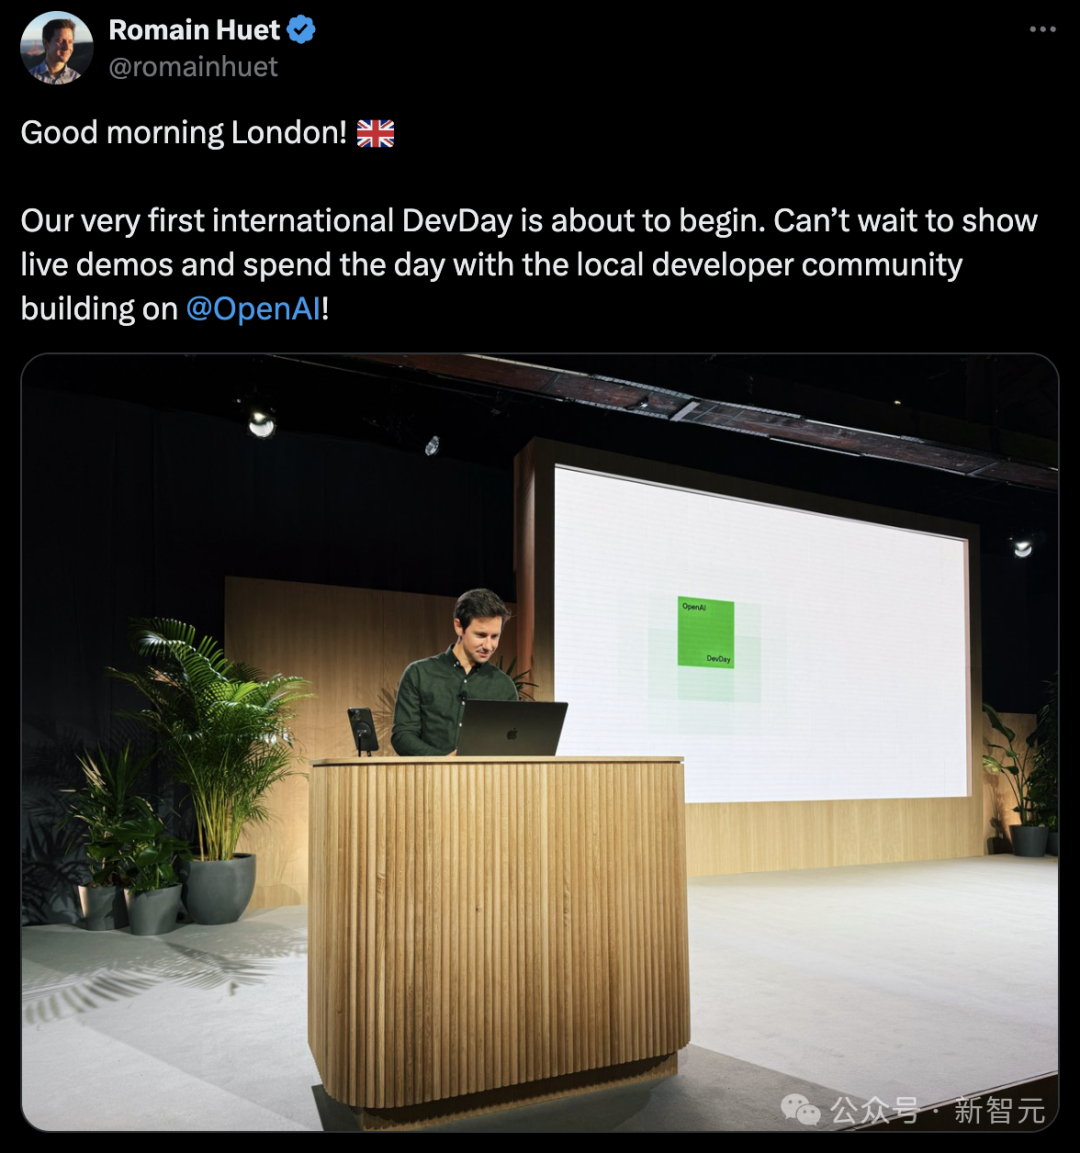Click the Romain Huet display name
The height and width of the screenshot is (1153, 1080).
click(194, 30)
